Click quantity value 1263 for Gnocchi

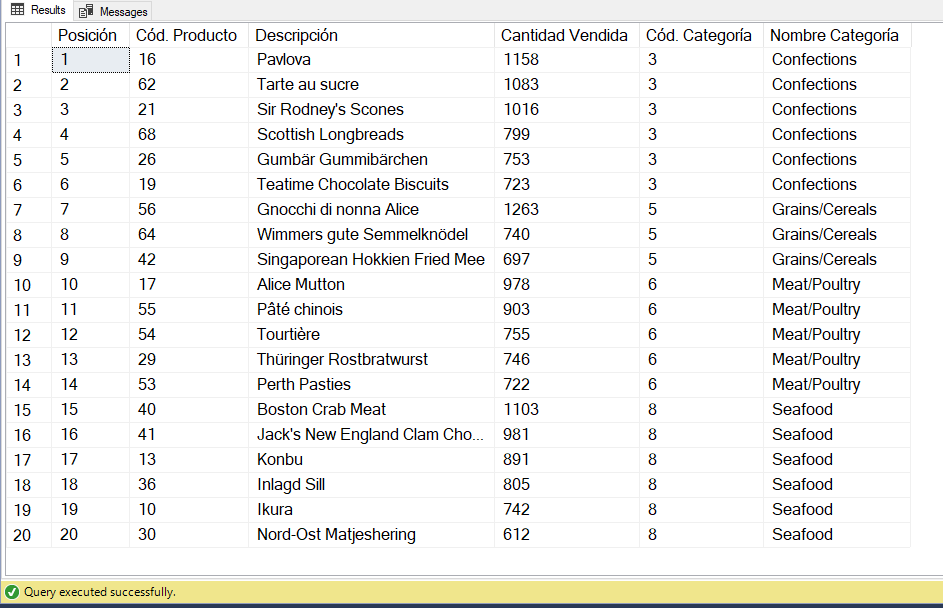(x=567, y=209)
